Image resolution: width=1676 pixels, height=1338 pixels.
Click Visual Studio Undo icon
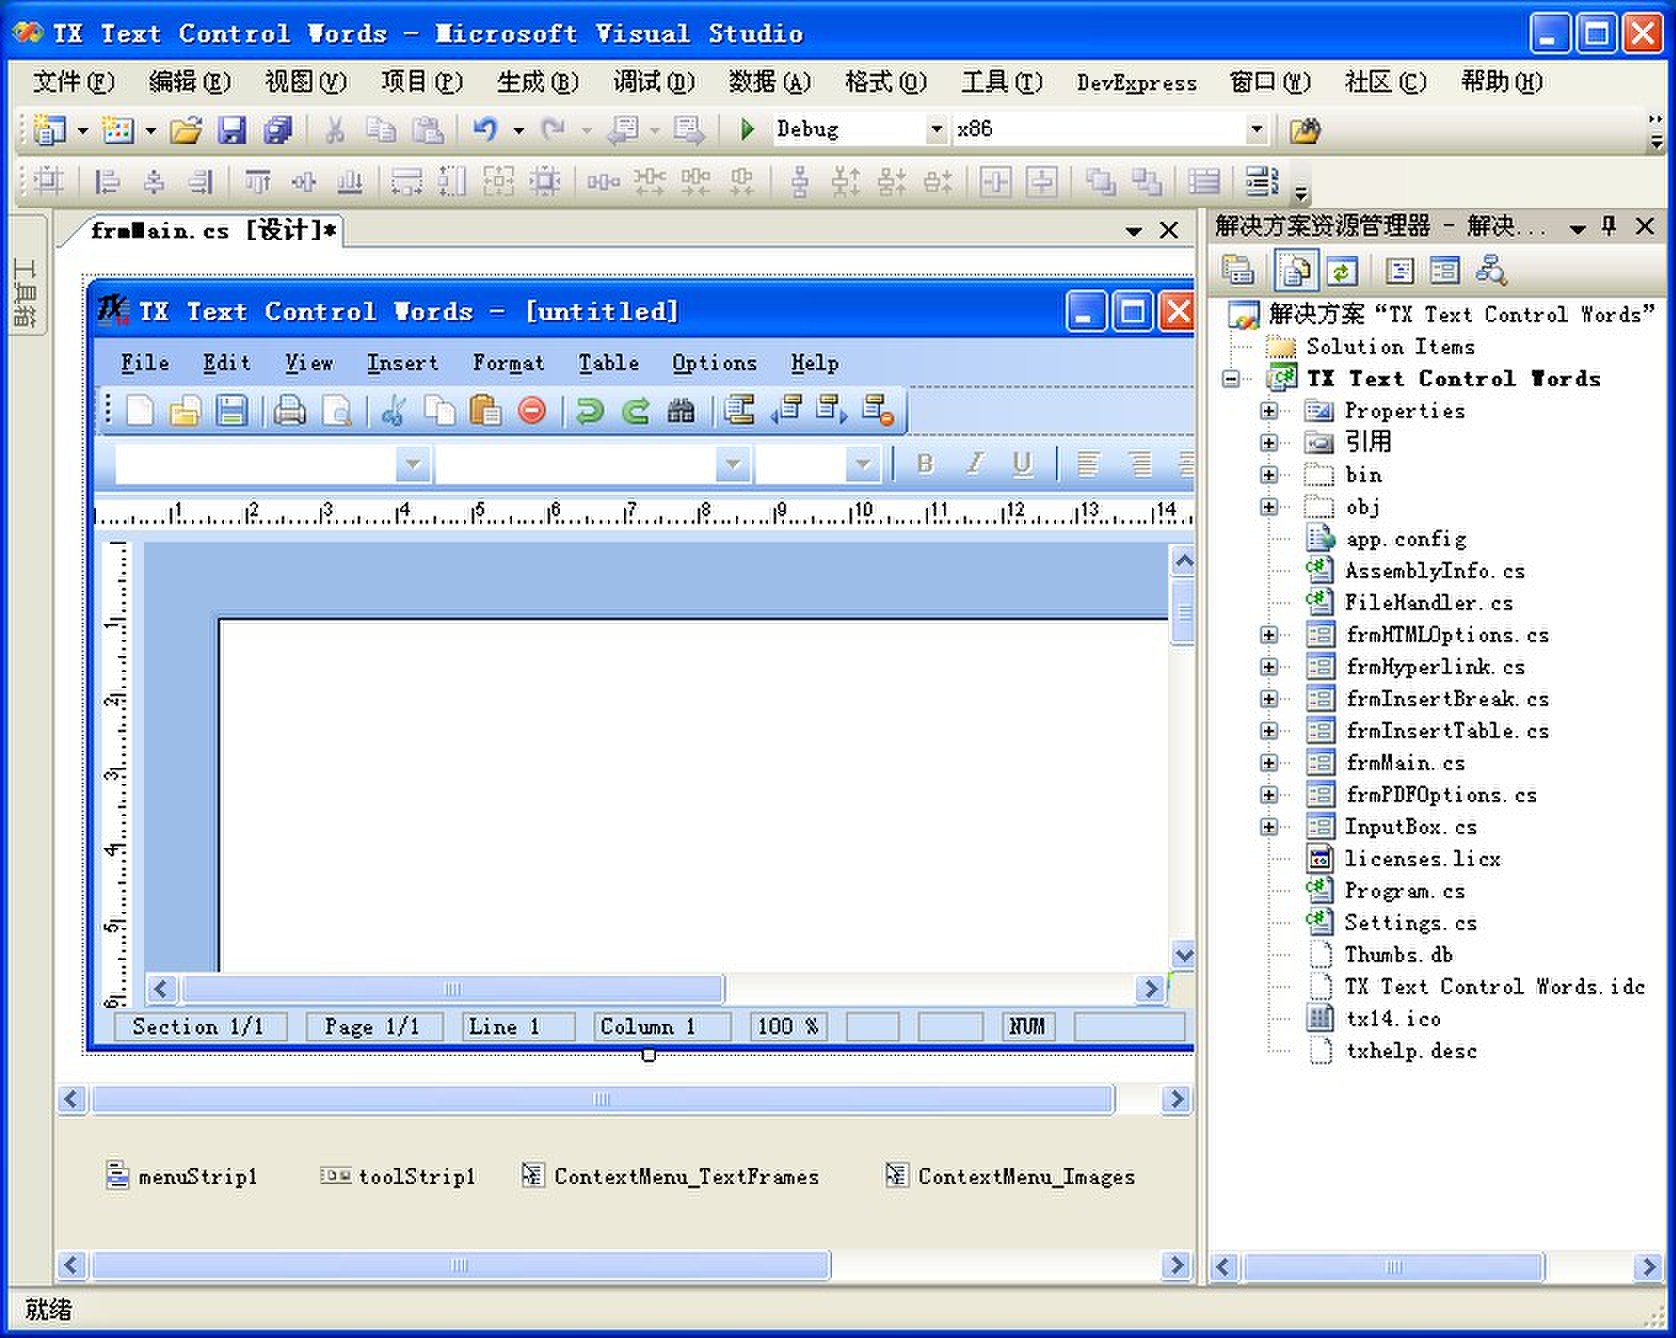point(485,129)
